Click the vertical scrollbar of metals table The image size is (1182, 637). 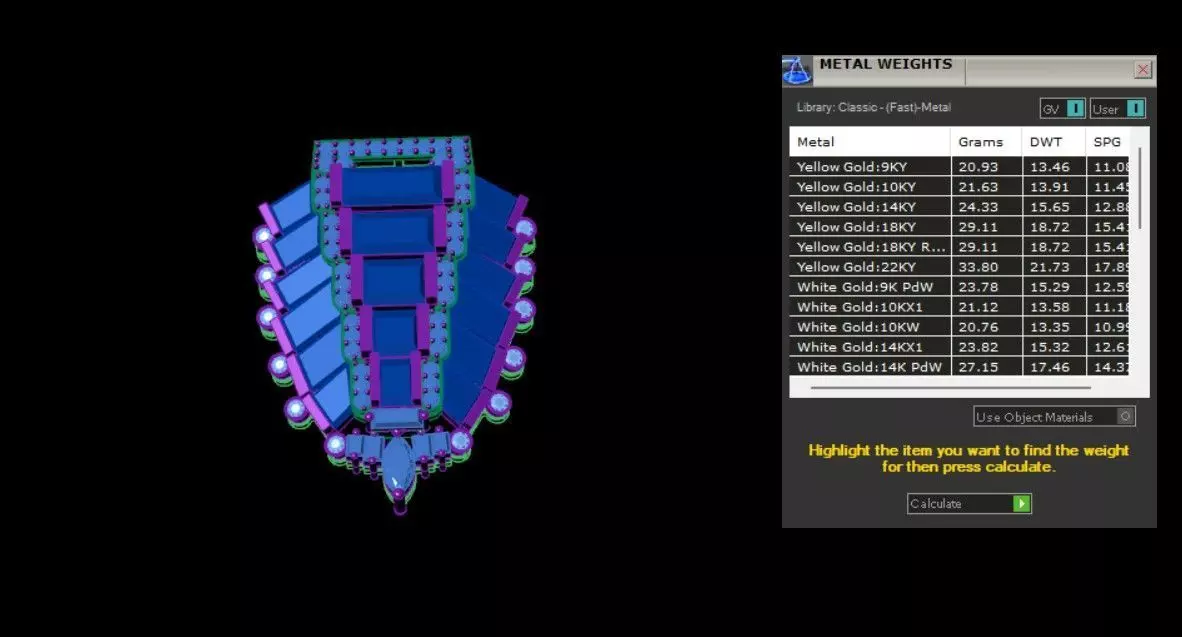coord(1140,188)
